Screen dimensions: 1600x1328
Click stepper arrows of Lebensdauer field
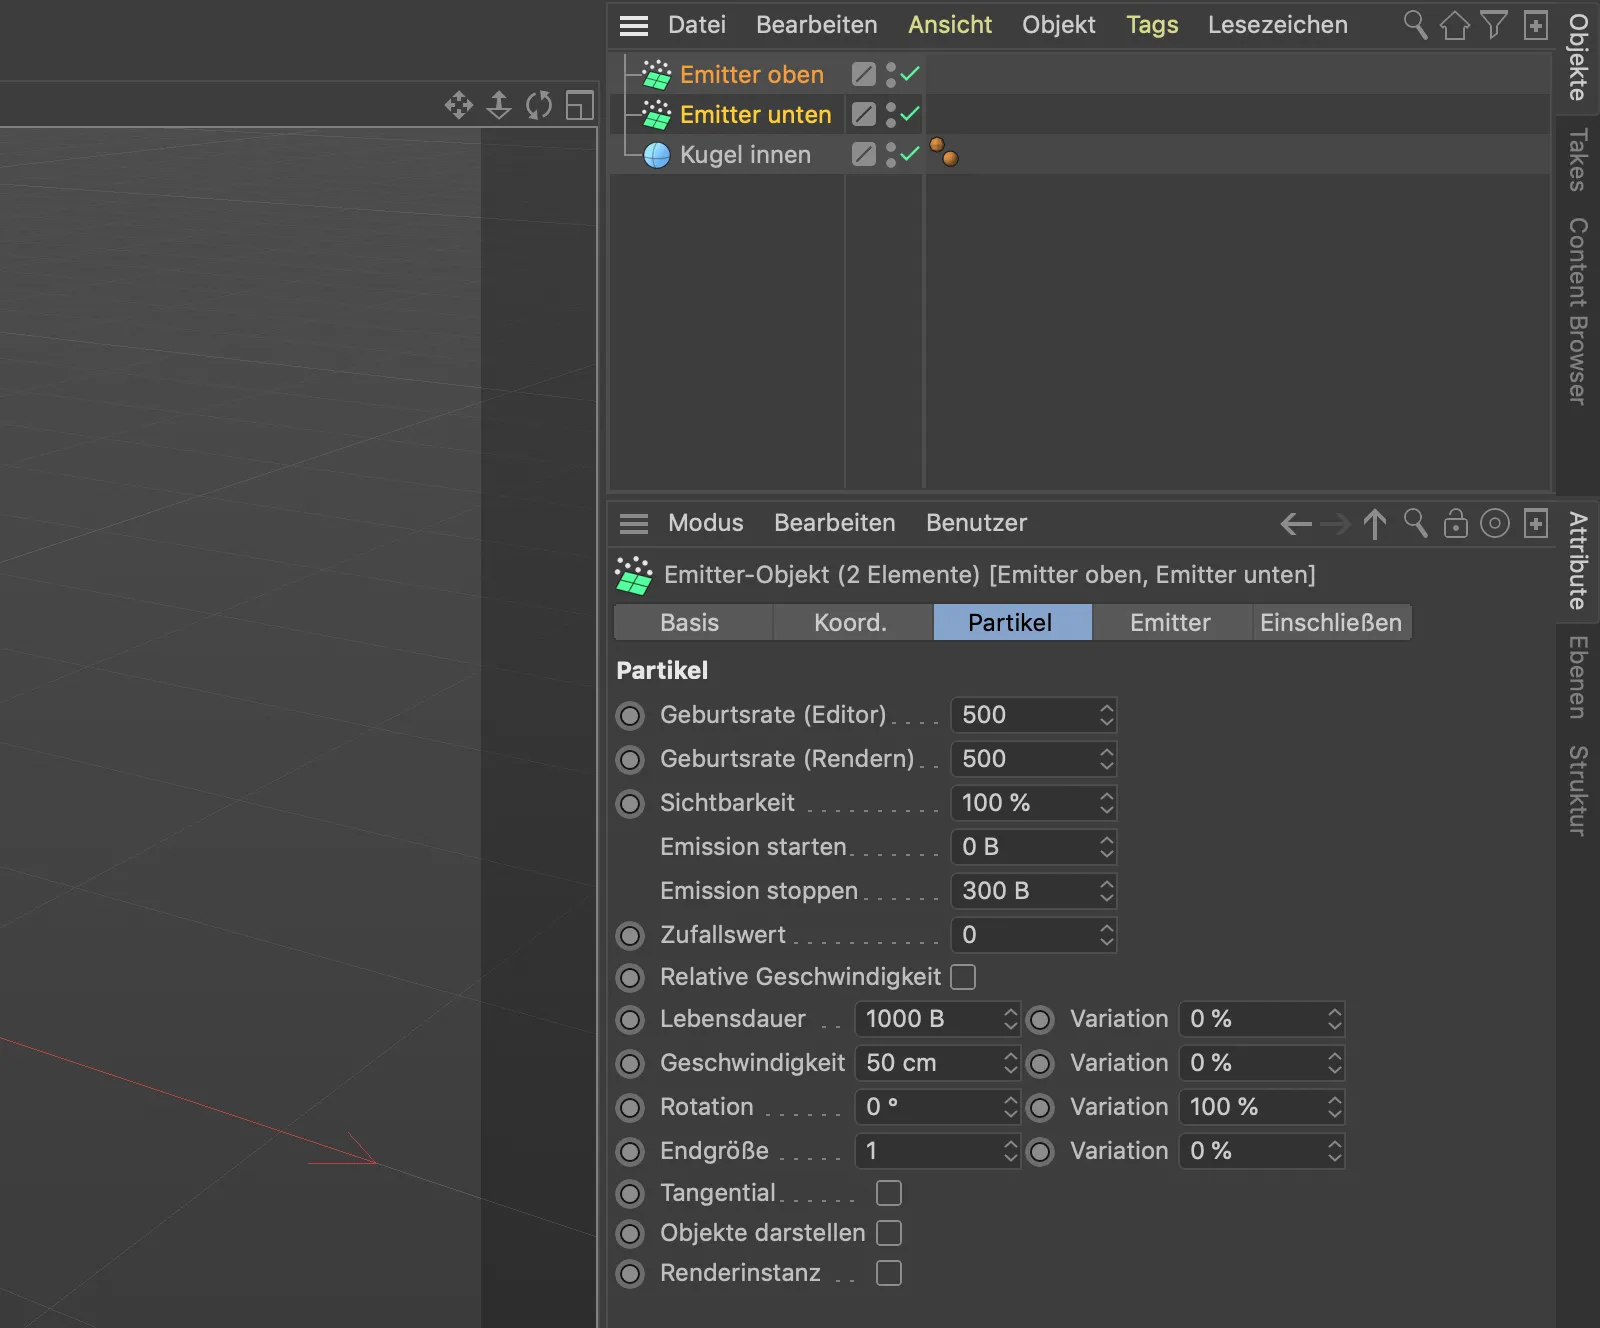(x=1010, y=1019)
